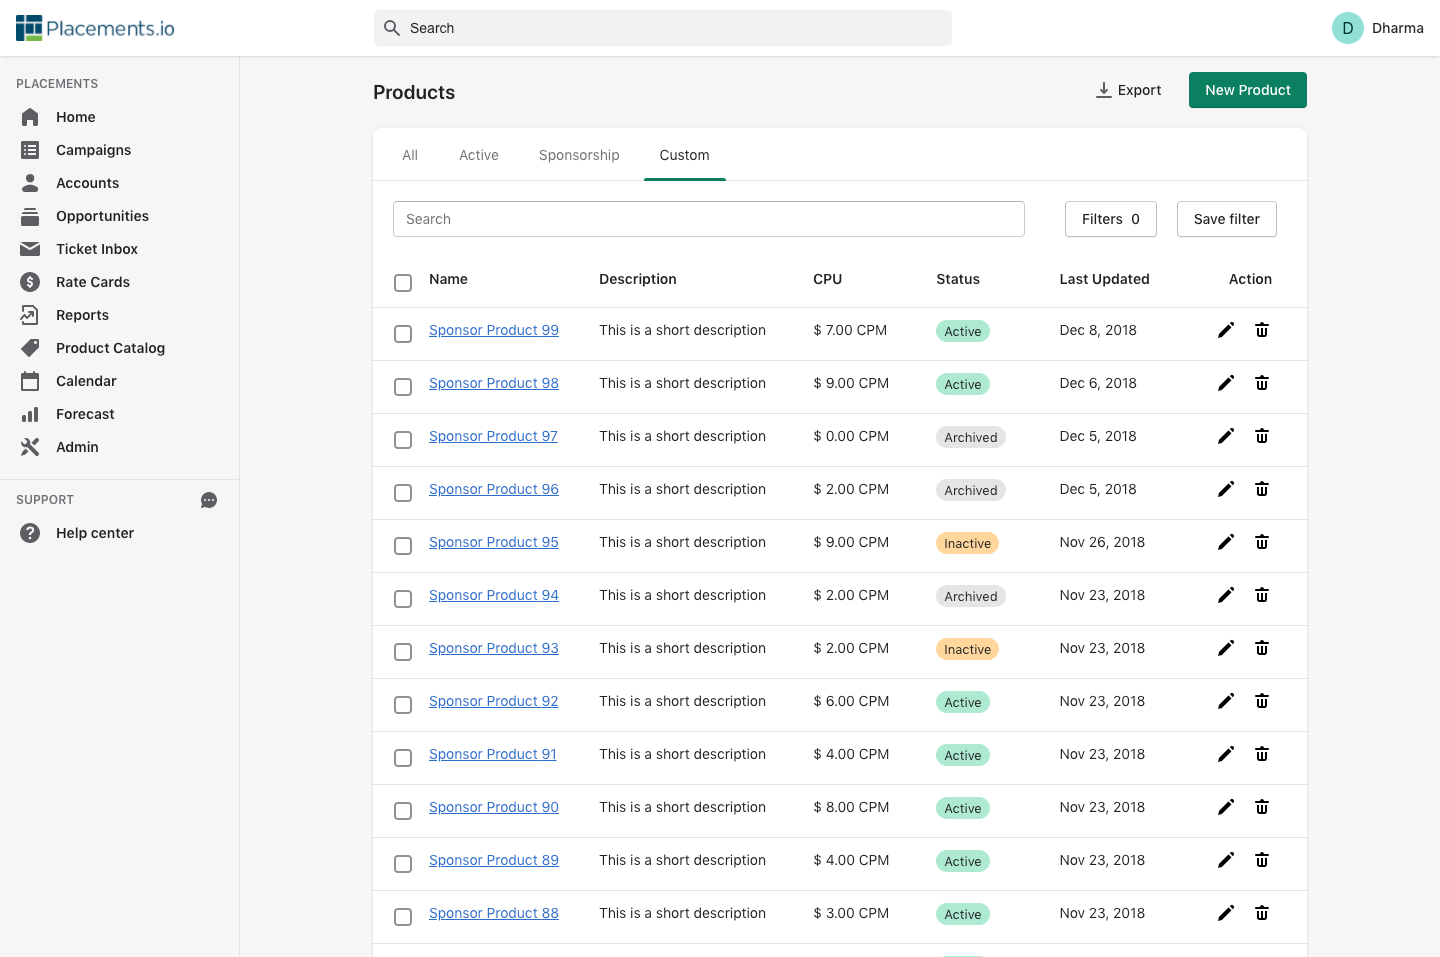
Task: Open Sponsor Product 93 details link
Action: coord(493,648)
